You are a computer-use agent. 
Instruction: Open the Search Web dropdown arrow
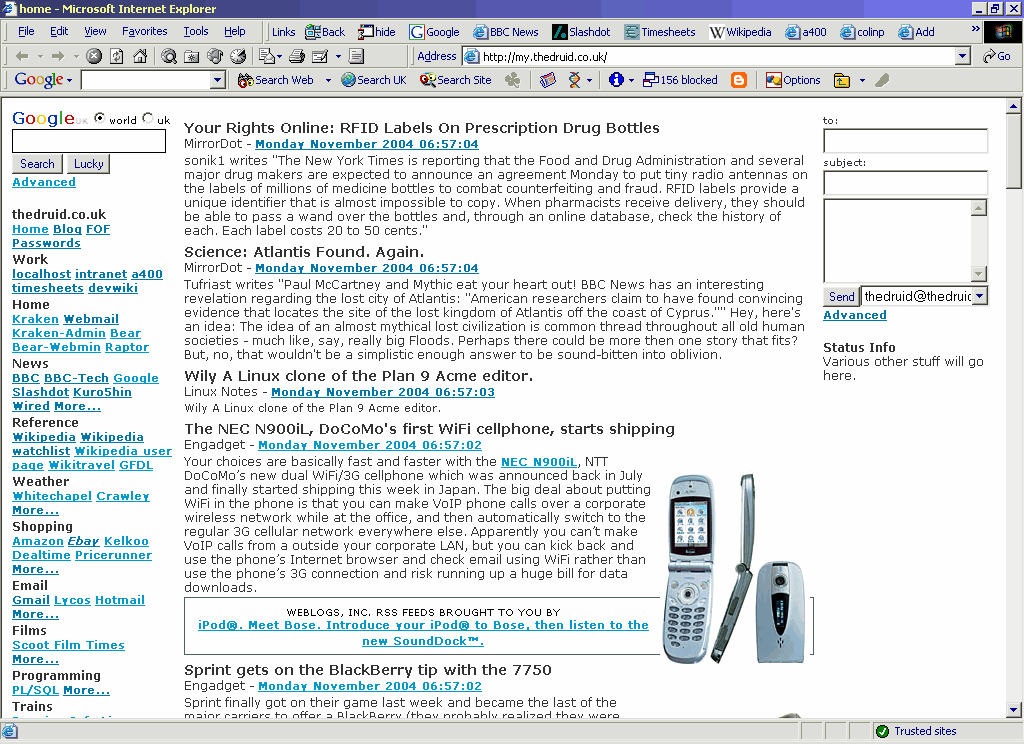click(x=328, y=80)
